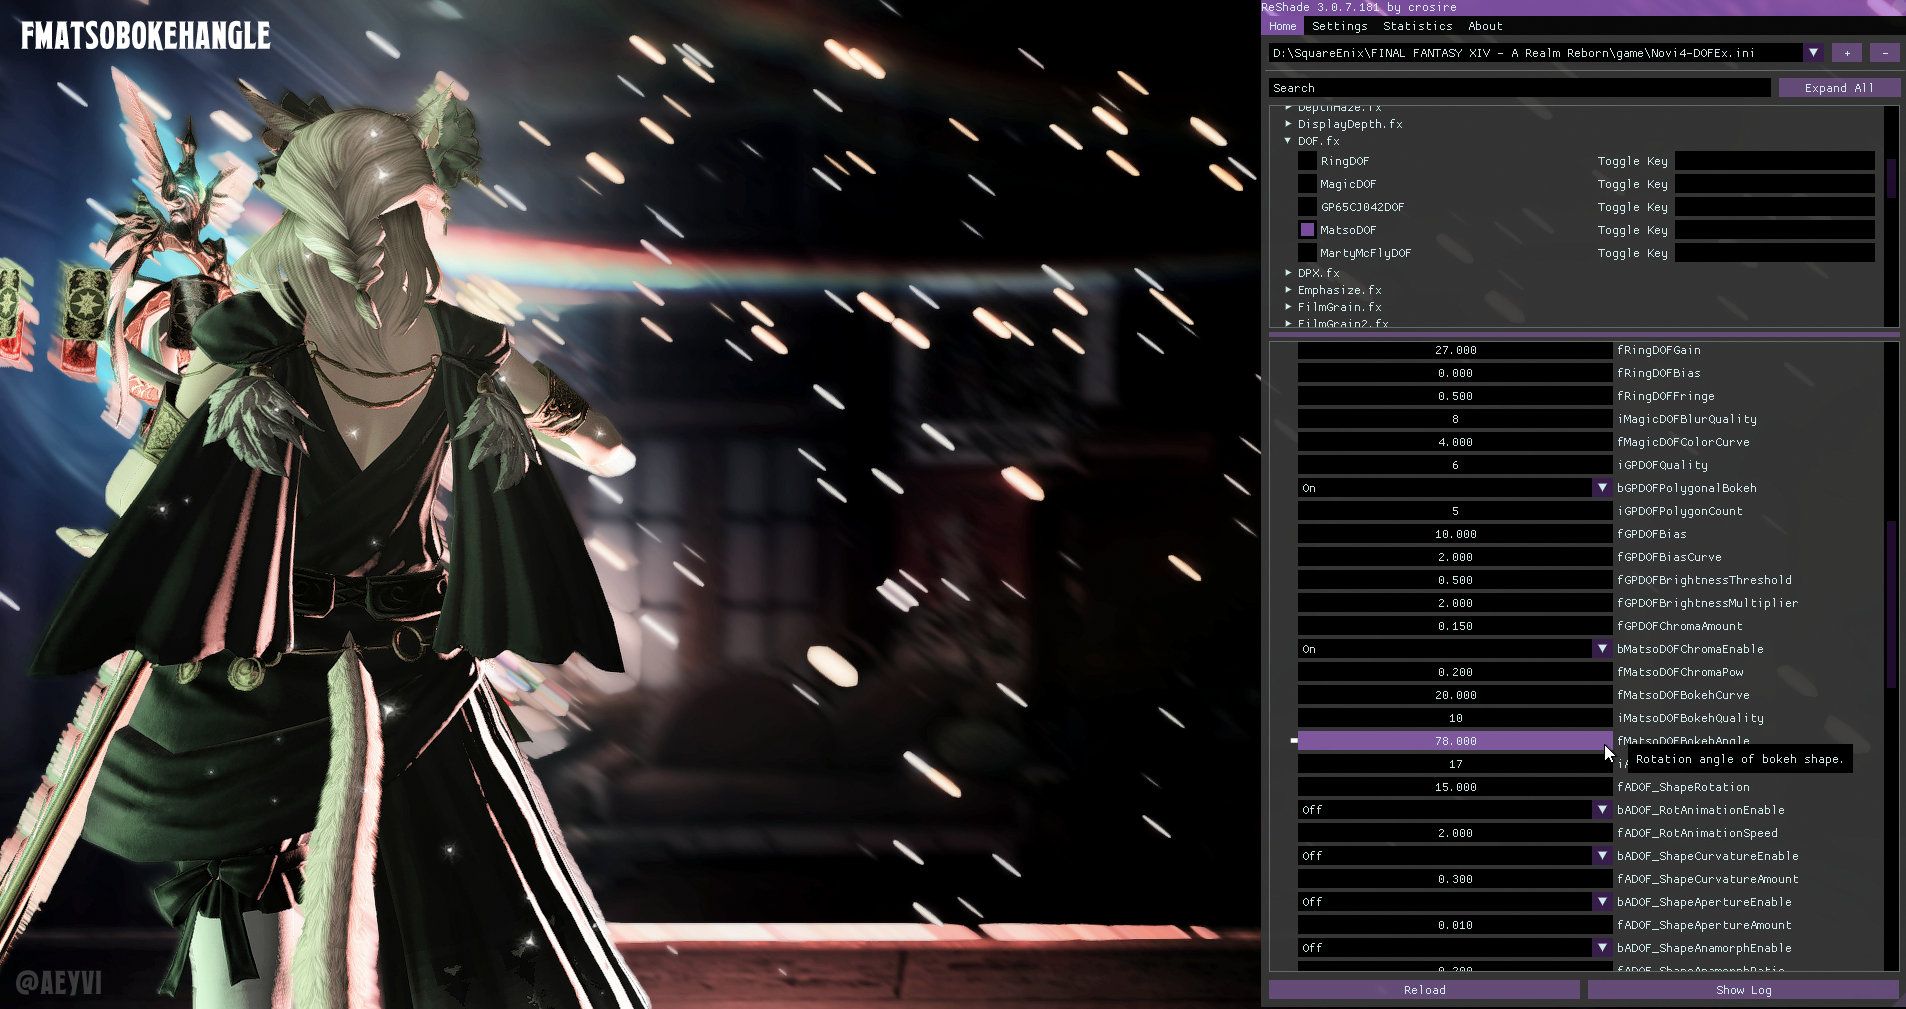Click the Show Log button
Screen dimensions: 1906x1009
tap(1743, 990)
